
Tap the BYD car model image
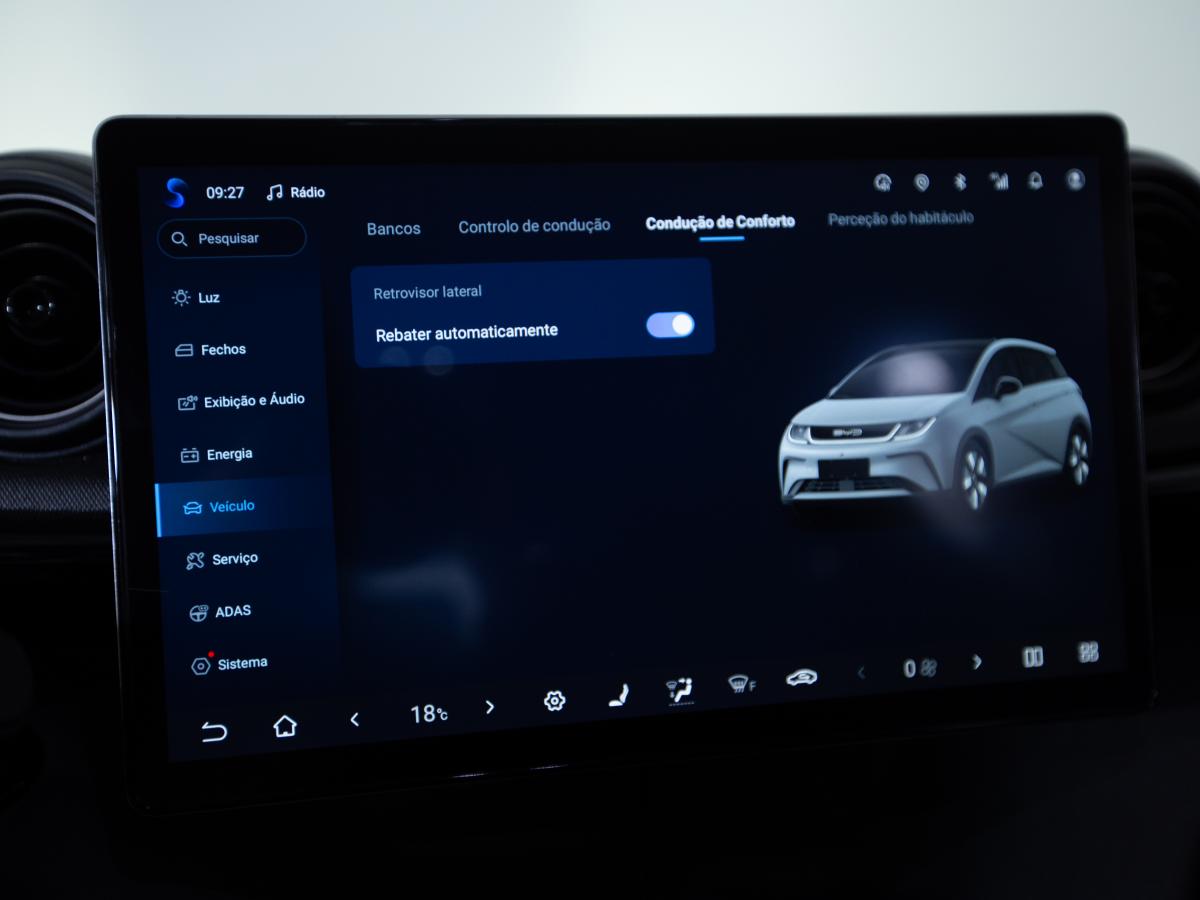[x=936, y=424]
